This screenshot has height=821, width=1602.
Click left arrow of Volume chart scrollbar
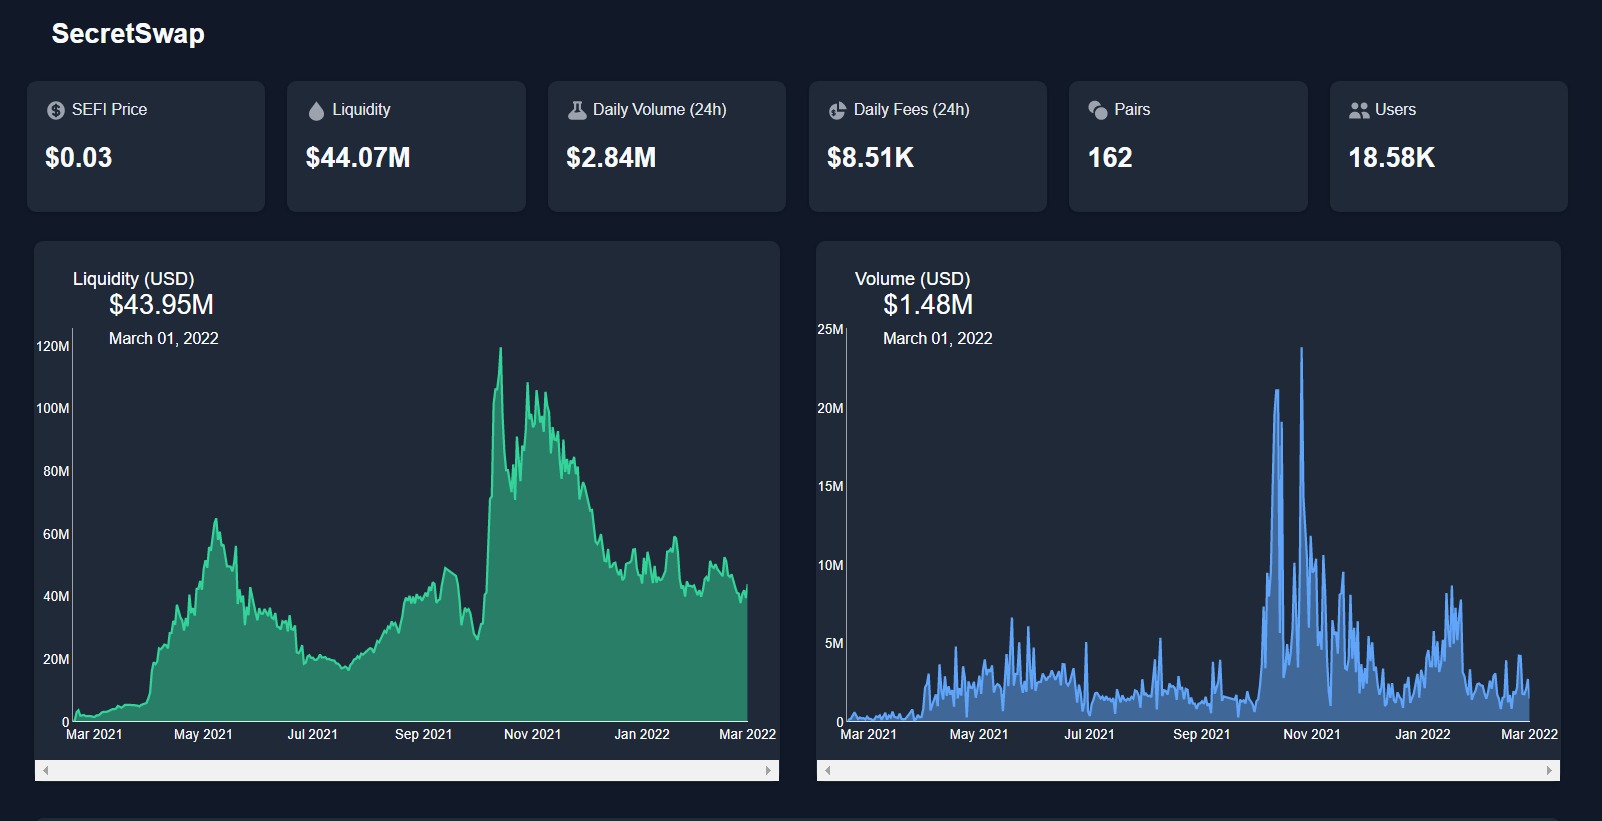[x=827, y=770]
